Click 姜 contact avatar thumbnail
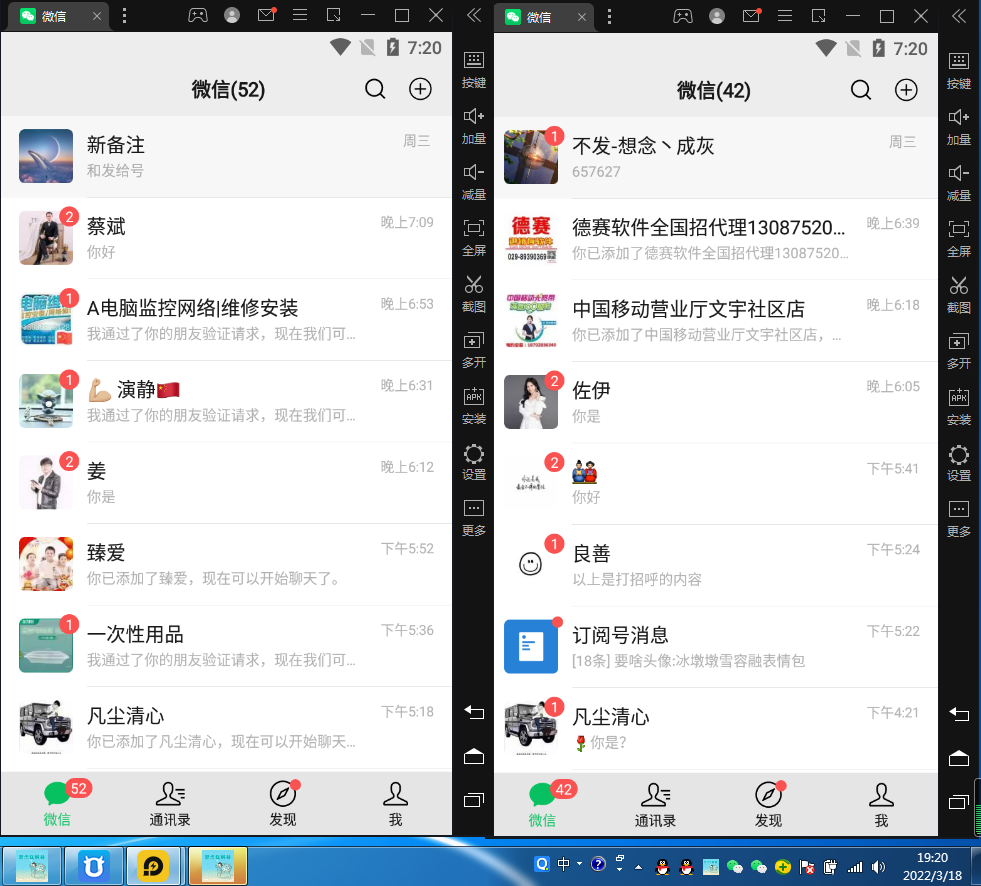Image resolution: width=981 pixels, height=886 pixels. tap(46, 482)
